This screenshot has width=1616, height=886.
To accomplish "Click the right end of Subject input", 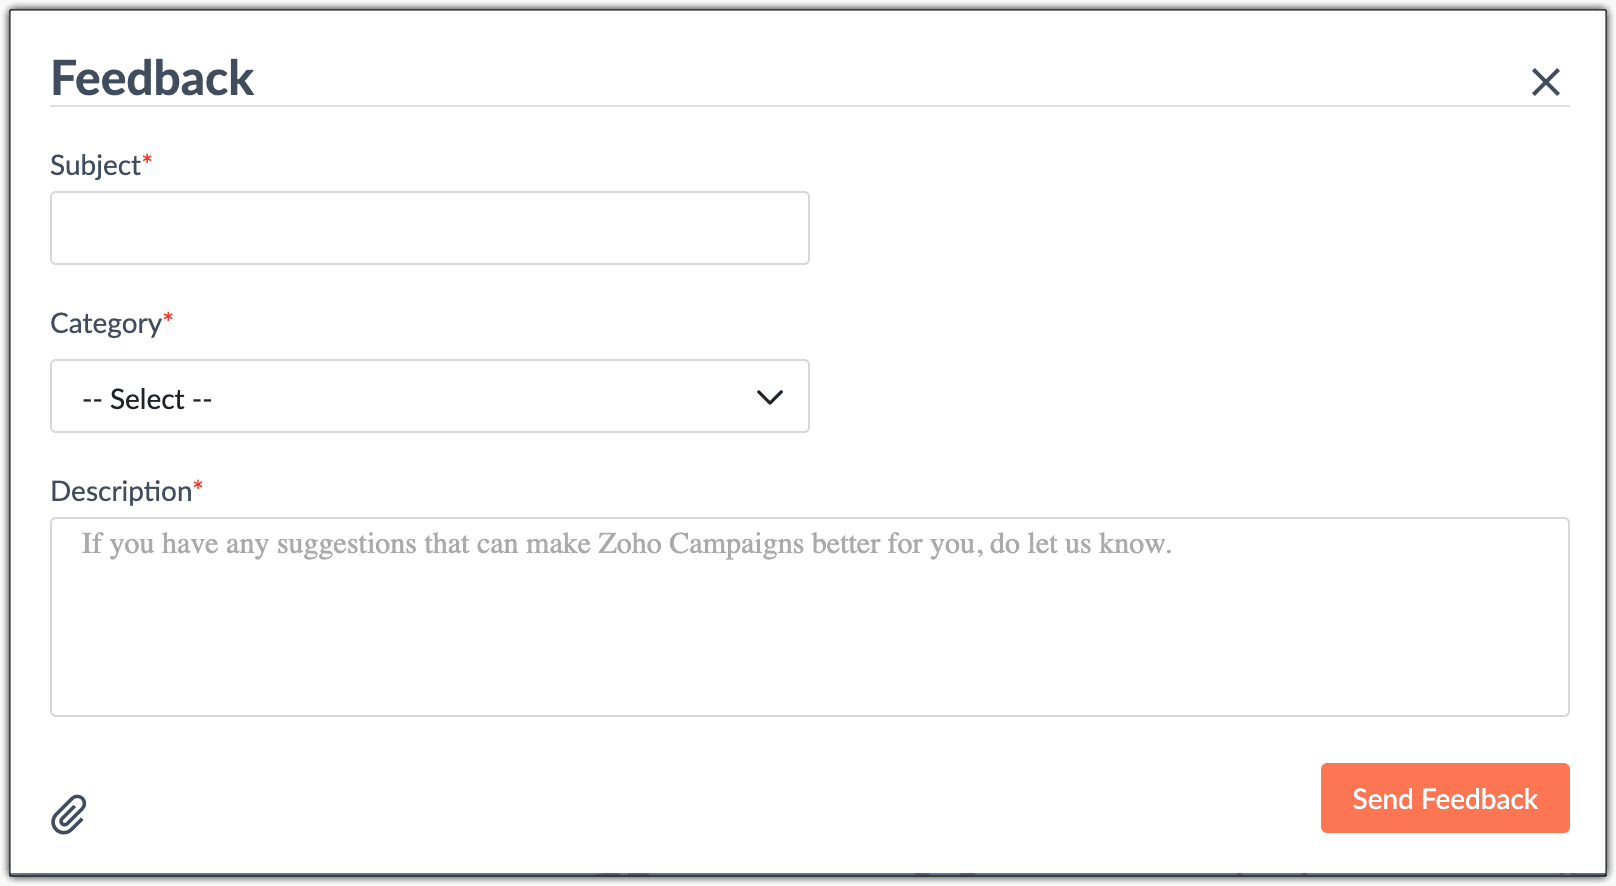I will (780, 229).
